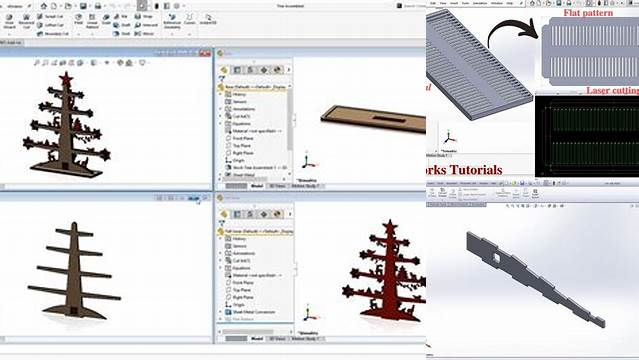Click the Swept Cut tool
Screen dimensions: 639x360
click(x=50, y=16)
